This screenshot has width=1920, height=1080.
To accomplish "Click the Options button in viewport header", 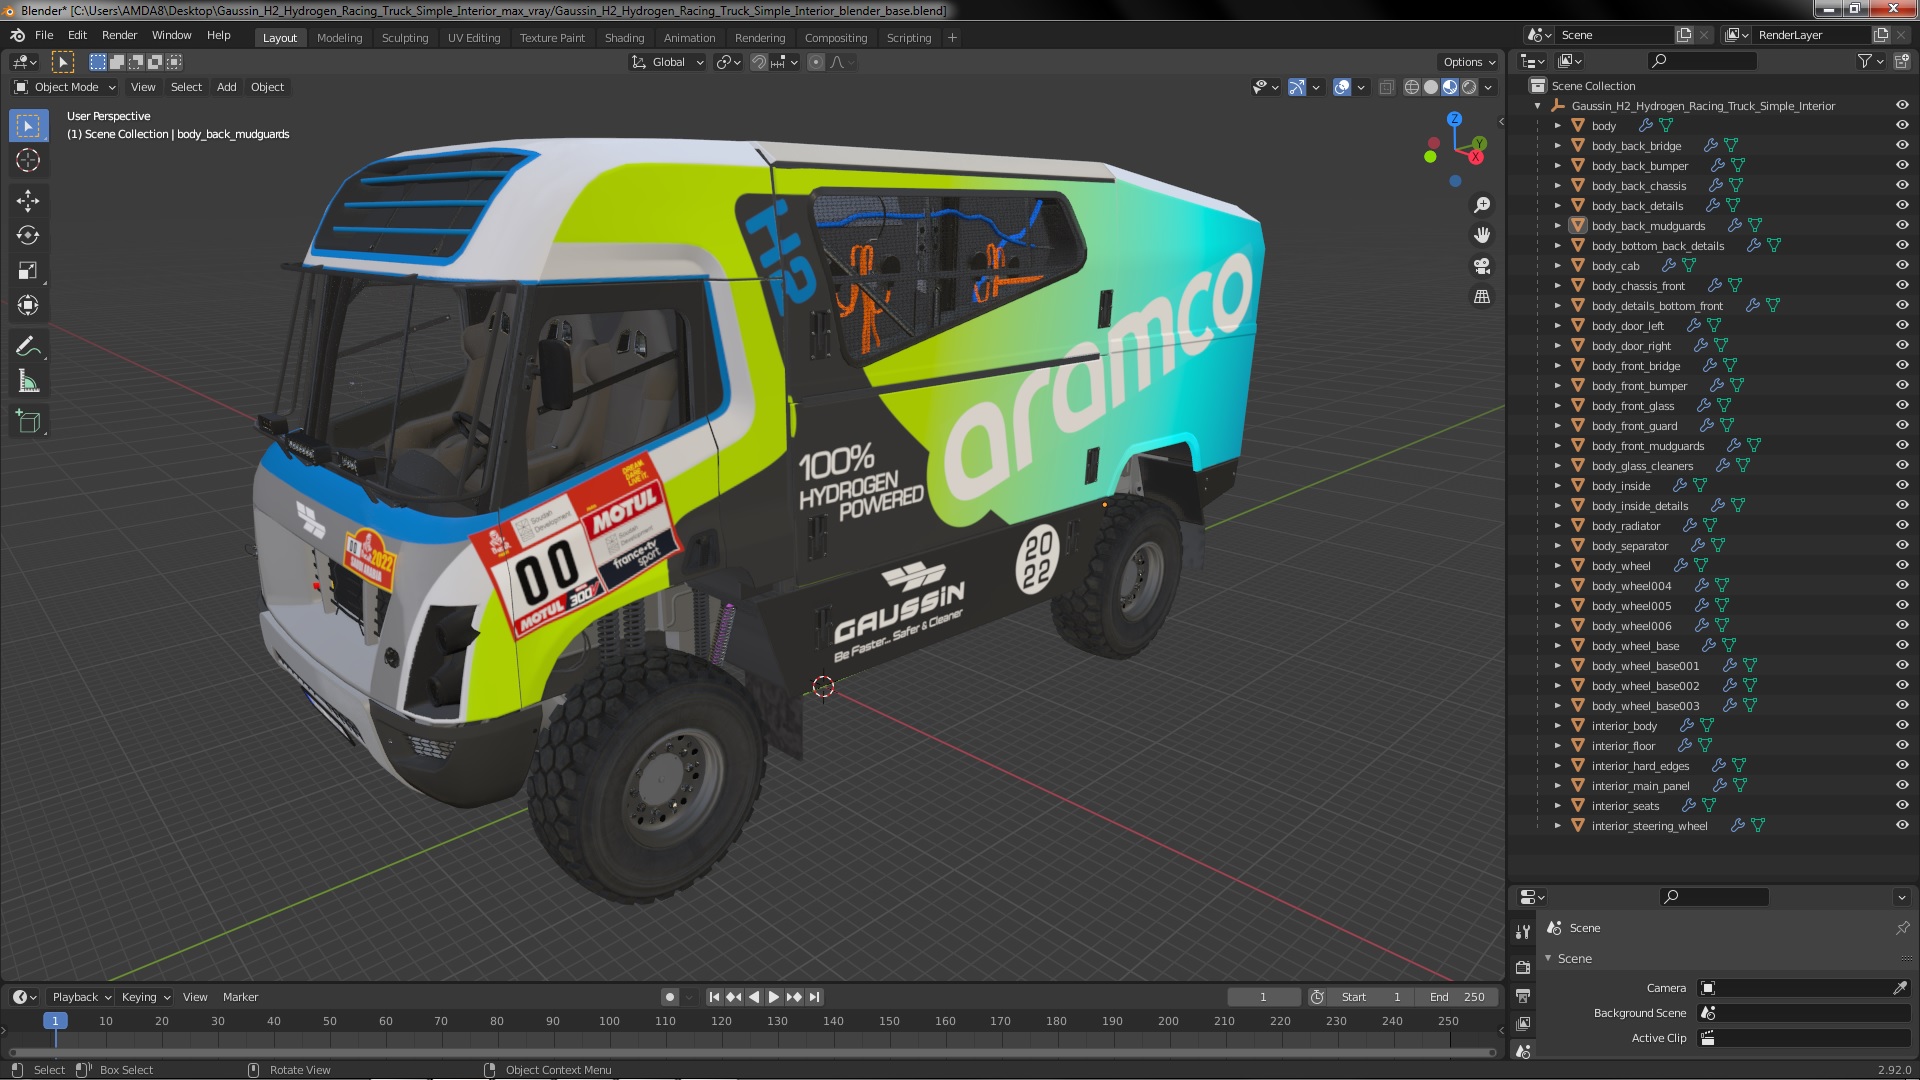I will pyautogui.click(x=1468, y=62).
